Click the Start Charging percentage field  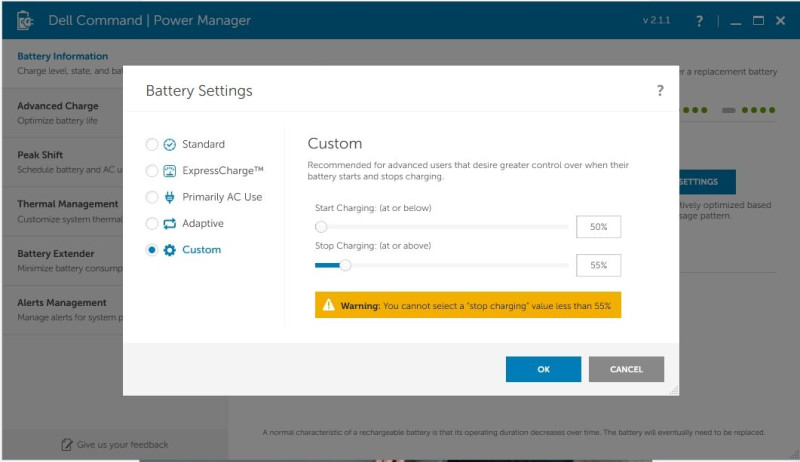[x=598, y=227]
